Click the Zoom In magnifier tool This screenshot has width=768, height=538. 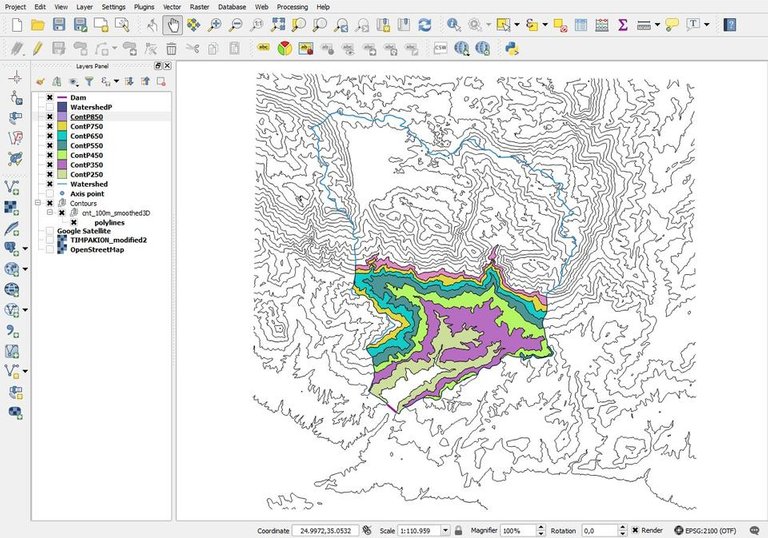[214, 24]
